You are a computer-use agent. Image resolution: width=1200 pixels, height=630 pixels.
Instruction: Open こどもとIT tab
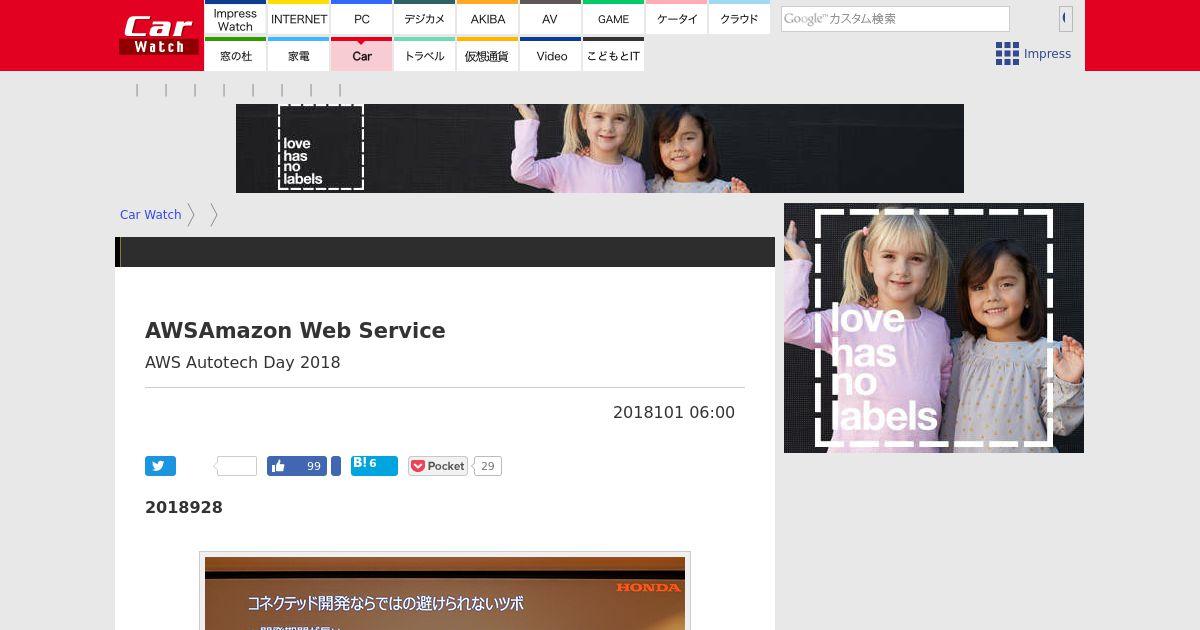[613, 55]
